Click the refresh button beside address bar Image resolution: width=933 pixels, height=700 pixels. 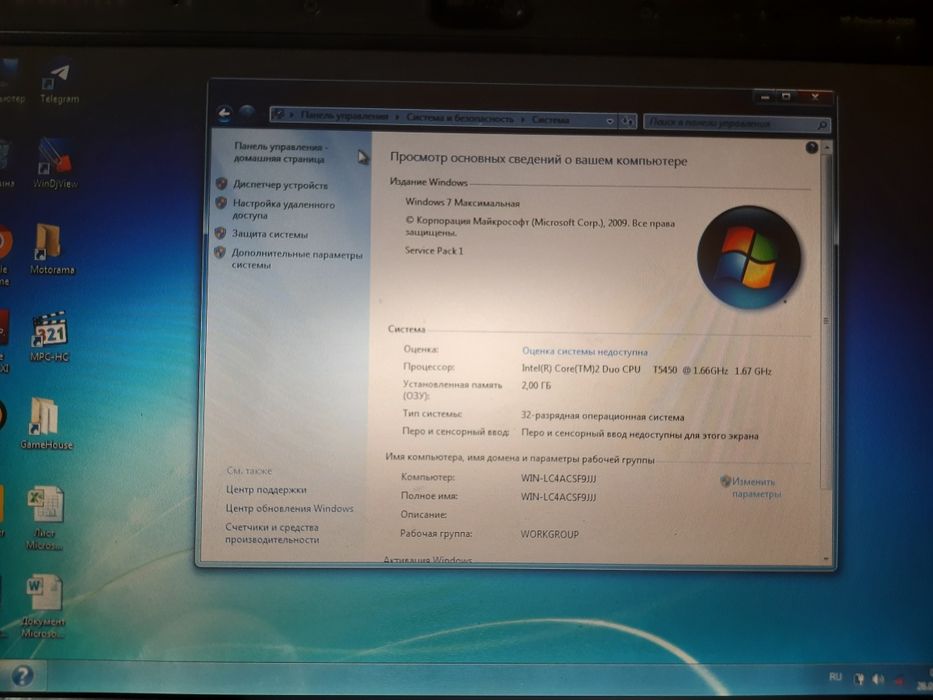[627, 121]
